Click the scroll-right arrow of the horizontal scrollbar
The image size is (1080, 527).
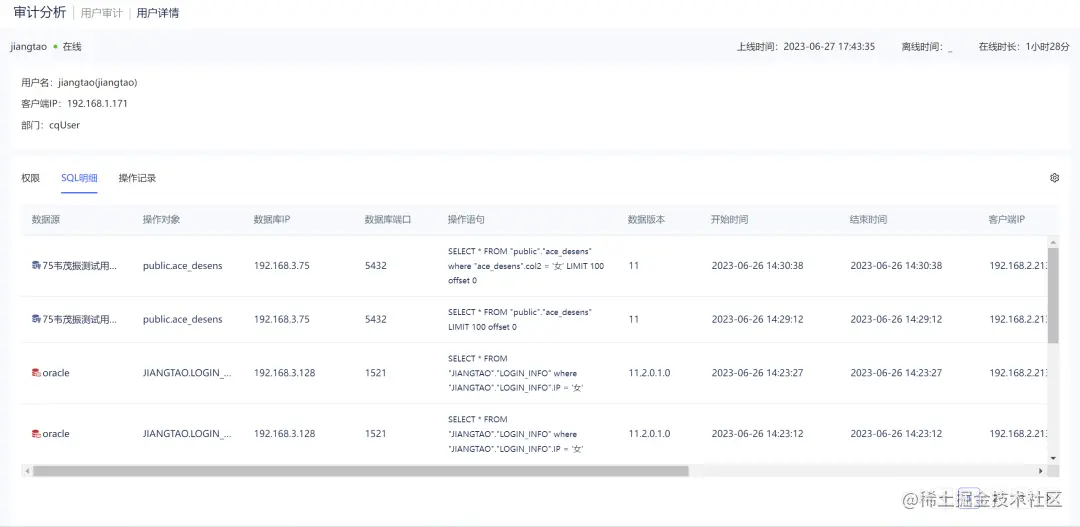(x=1041, y=471)
